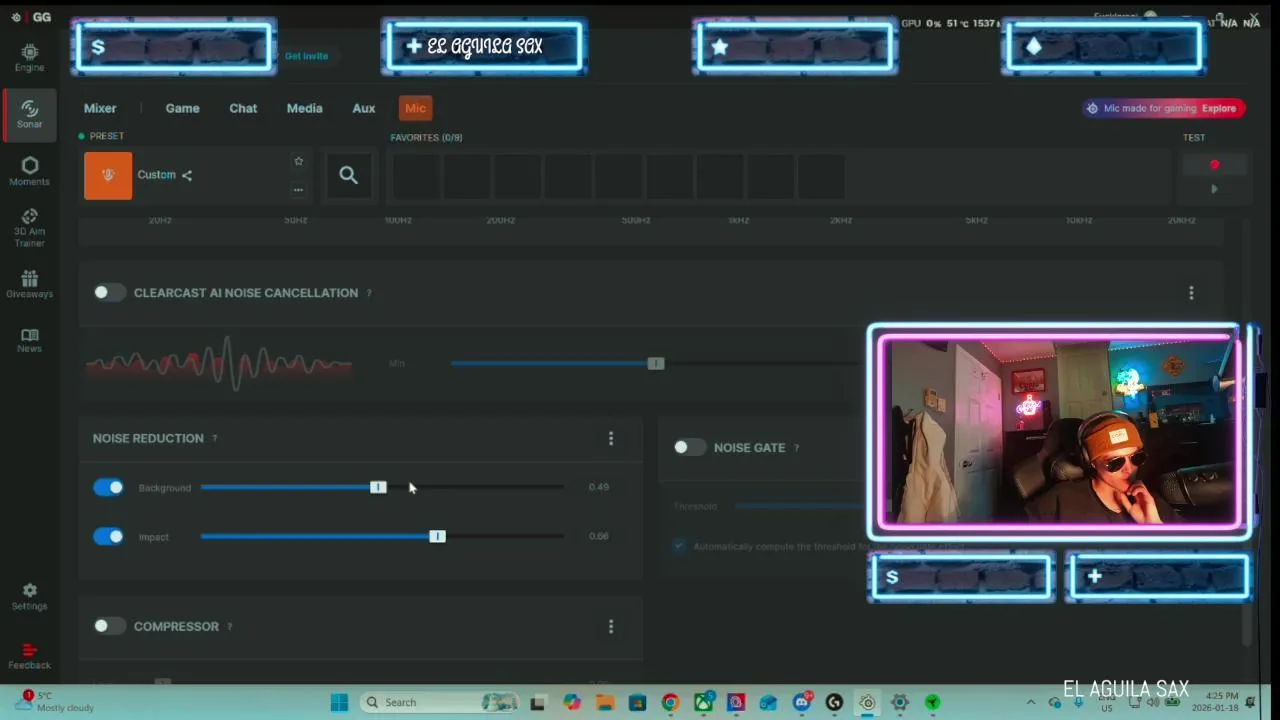Click Mic made for gaming Explore
This screenshot has width=1280, height=720.
[x=1163, y=108]
